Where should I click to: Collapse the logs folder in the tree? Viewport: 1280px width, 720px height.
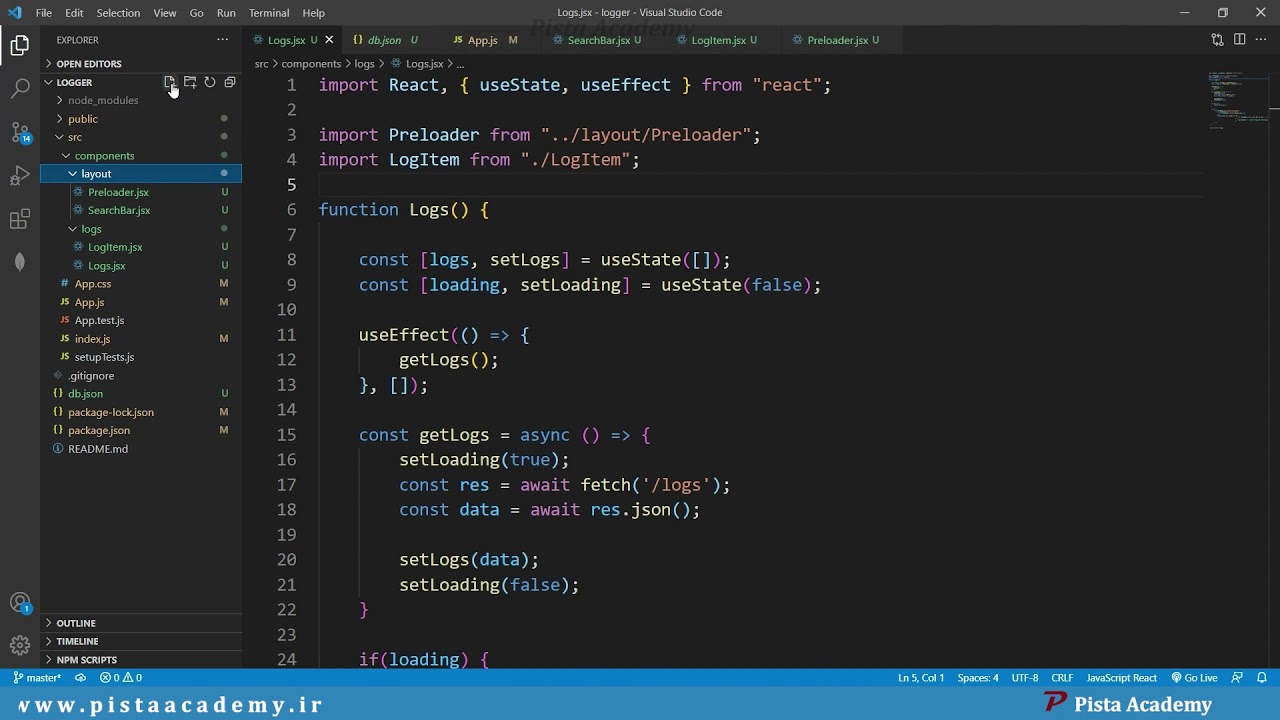tap(141, 229)
